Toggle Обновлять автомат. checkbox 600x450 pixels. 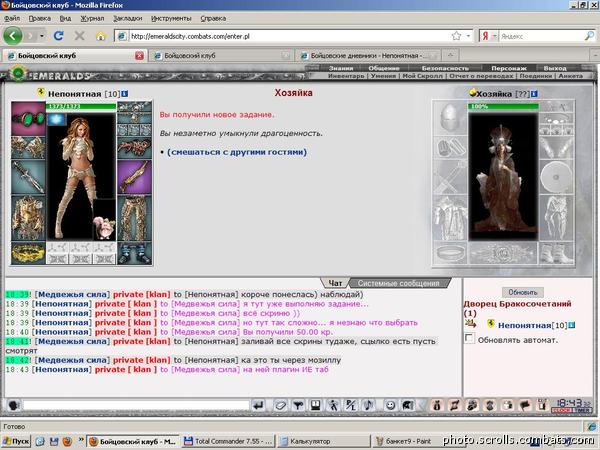469,339
